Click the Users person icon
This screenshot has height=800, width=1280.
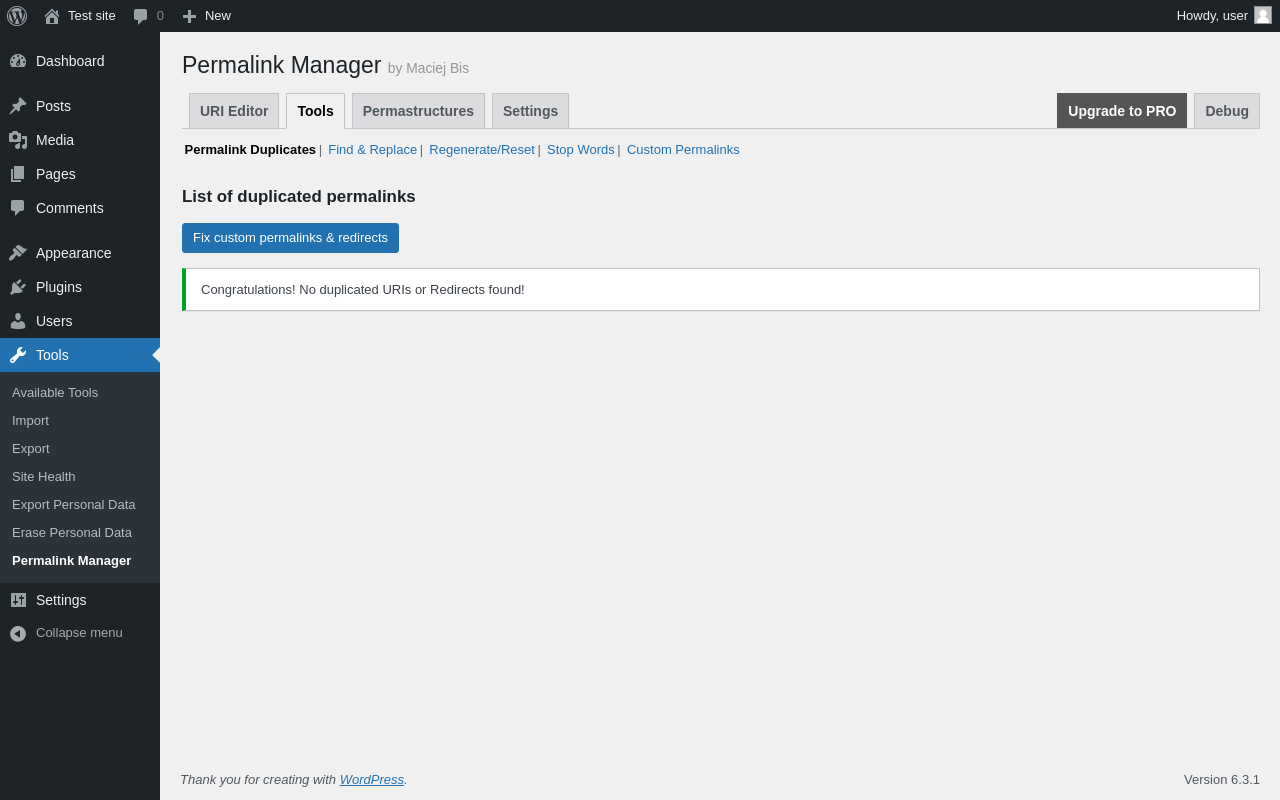(18, 321)
